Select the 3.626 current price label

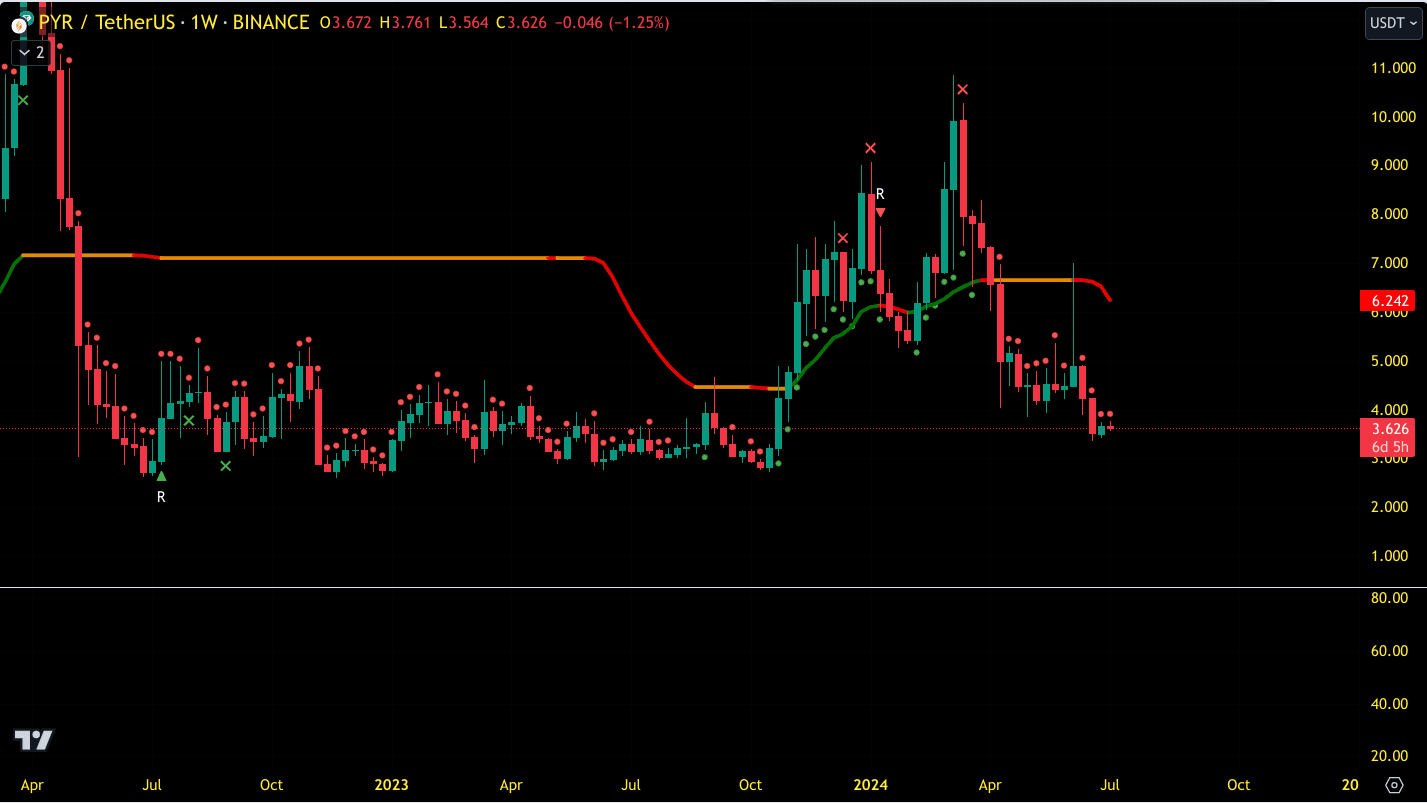click(x=1392, y=429)
